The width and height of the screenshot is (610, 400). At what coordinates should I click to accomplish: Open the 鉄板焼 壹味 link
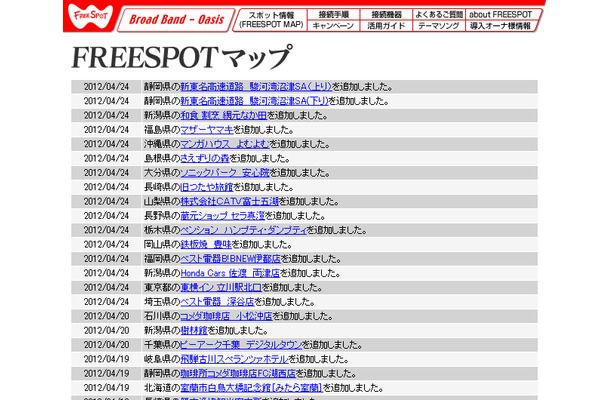tap(206, 245)
